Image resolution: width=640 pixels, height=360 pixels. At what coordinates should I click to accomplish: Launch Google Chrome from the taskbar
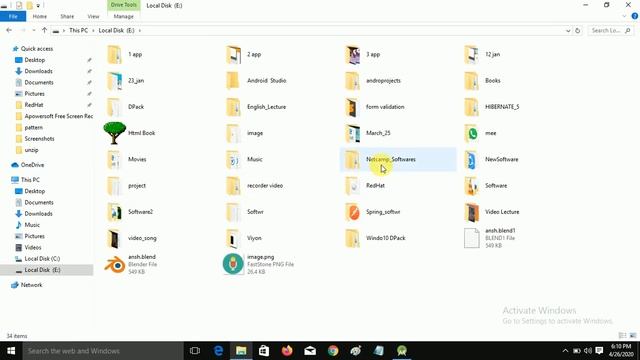[333, 351]
